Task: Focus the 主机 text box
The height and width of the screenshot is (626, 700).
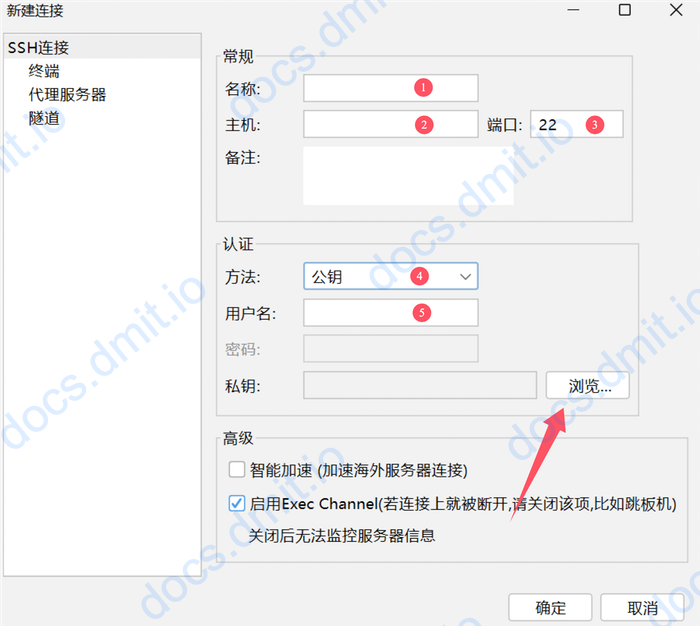Action: (390, 125)
